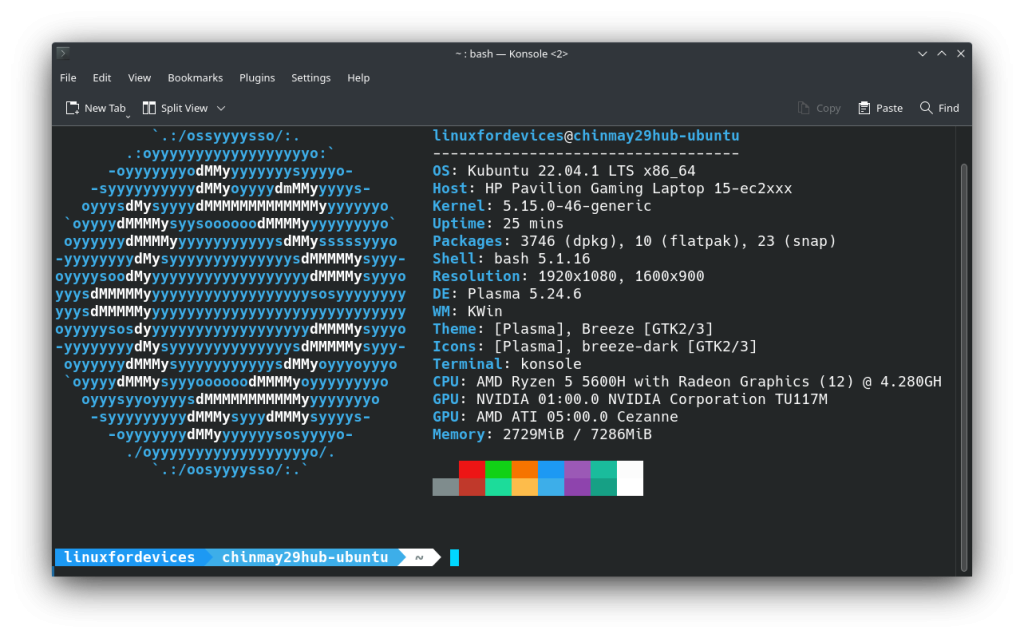Click the blinking terminal cursor block

click(x=455, y=558)
